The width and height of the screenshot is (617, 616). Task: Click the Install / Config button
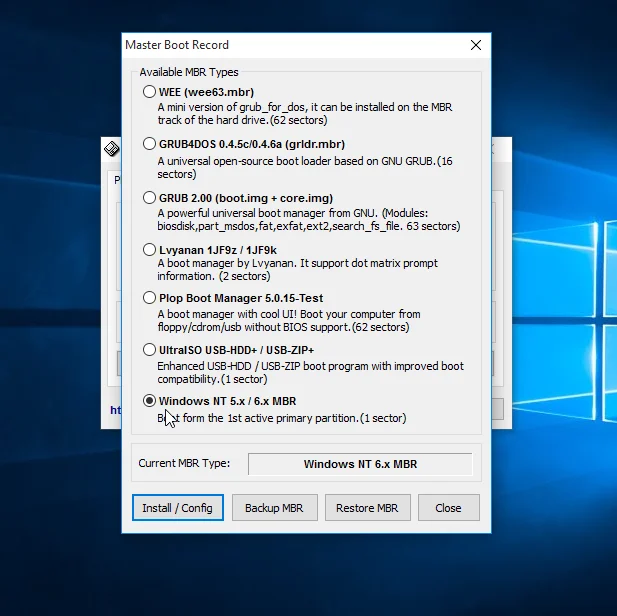[x=177, y=508]
